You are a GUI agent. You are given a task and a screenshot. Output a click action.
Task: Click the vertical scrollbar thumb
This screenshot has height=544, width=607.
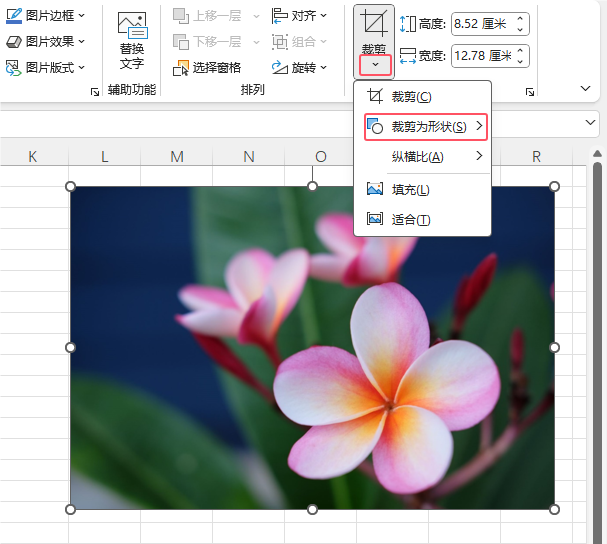(x=597, y=352)
